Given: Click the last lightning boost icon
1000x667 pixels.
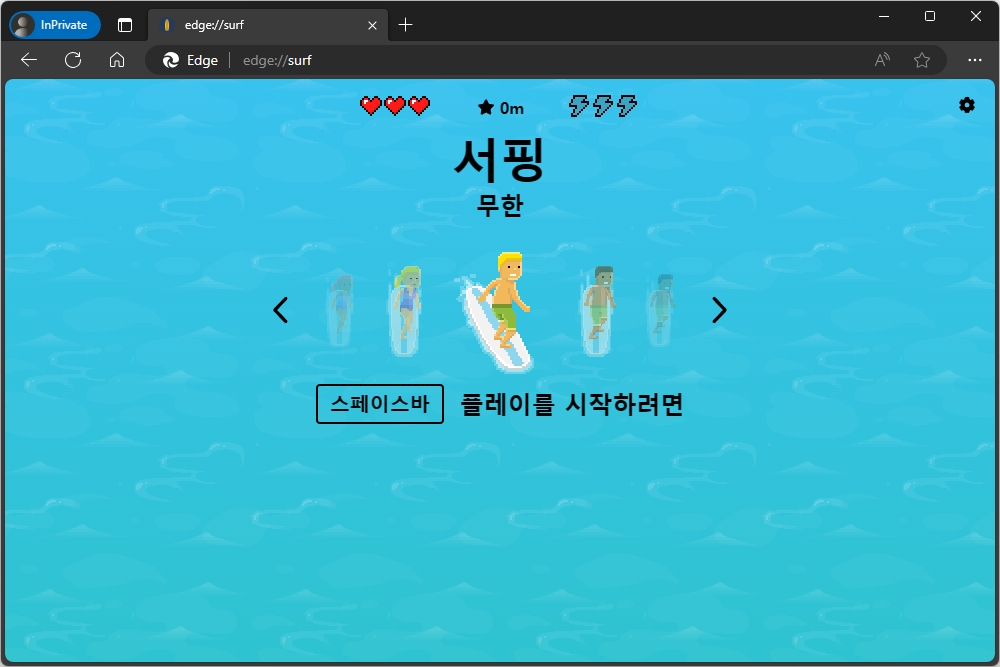Looking at the screenshot, I should [627, 106].
